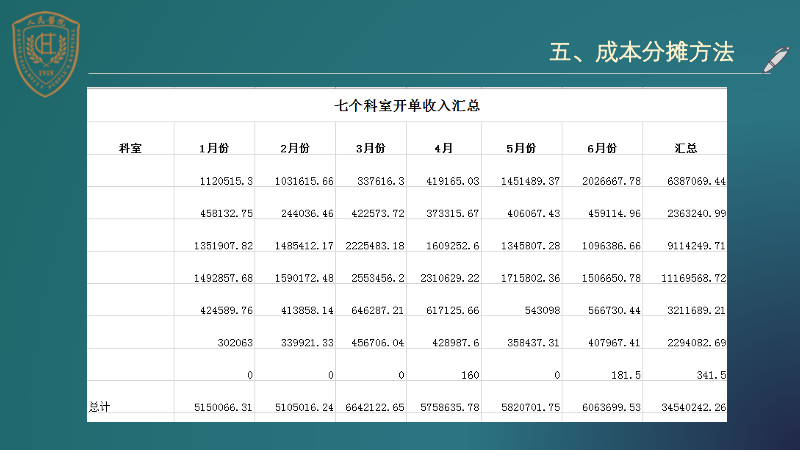Click the 1月份 column header
The width and height of the screenshot is (800, 450).
click(x=214, y=148)
